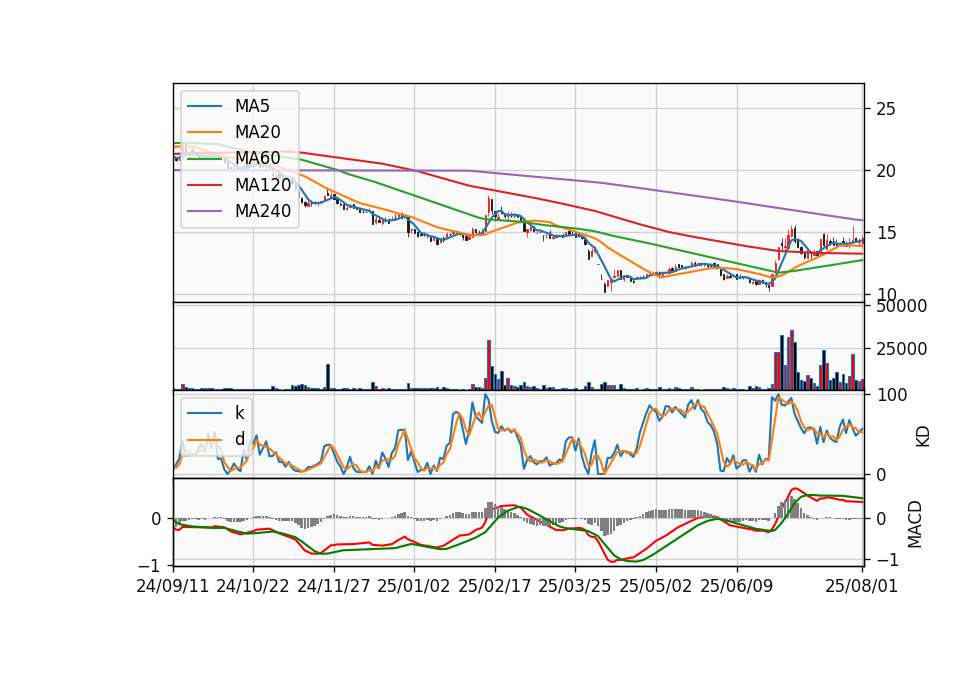Click the 24/09/11 date axis label
The image size is (960, 690).
click(173, 586)
